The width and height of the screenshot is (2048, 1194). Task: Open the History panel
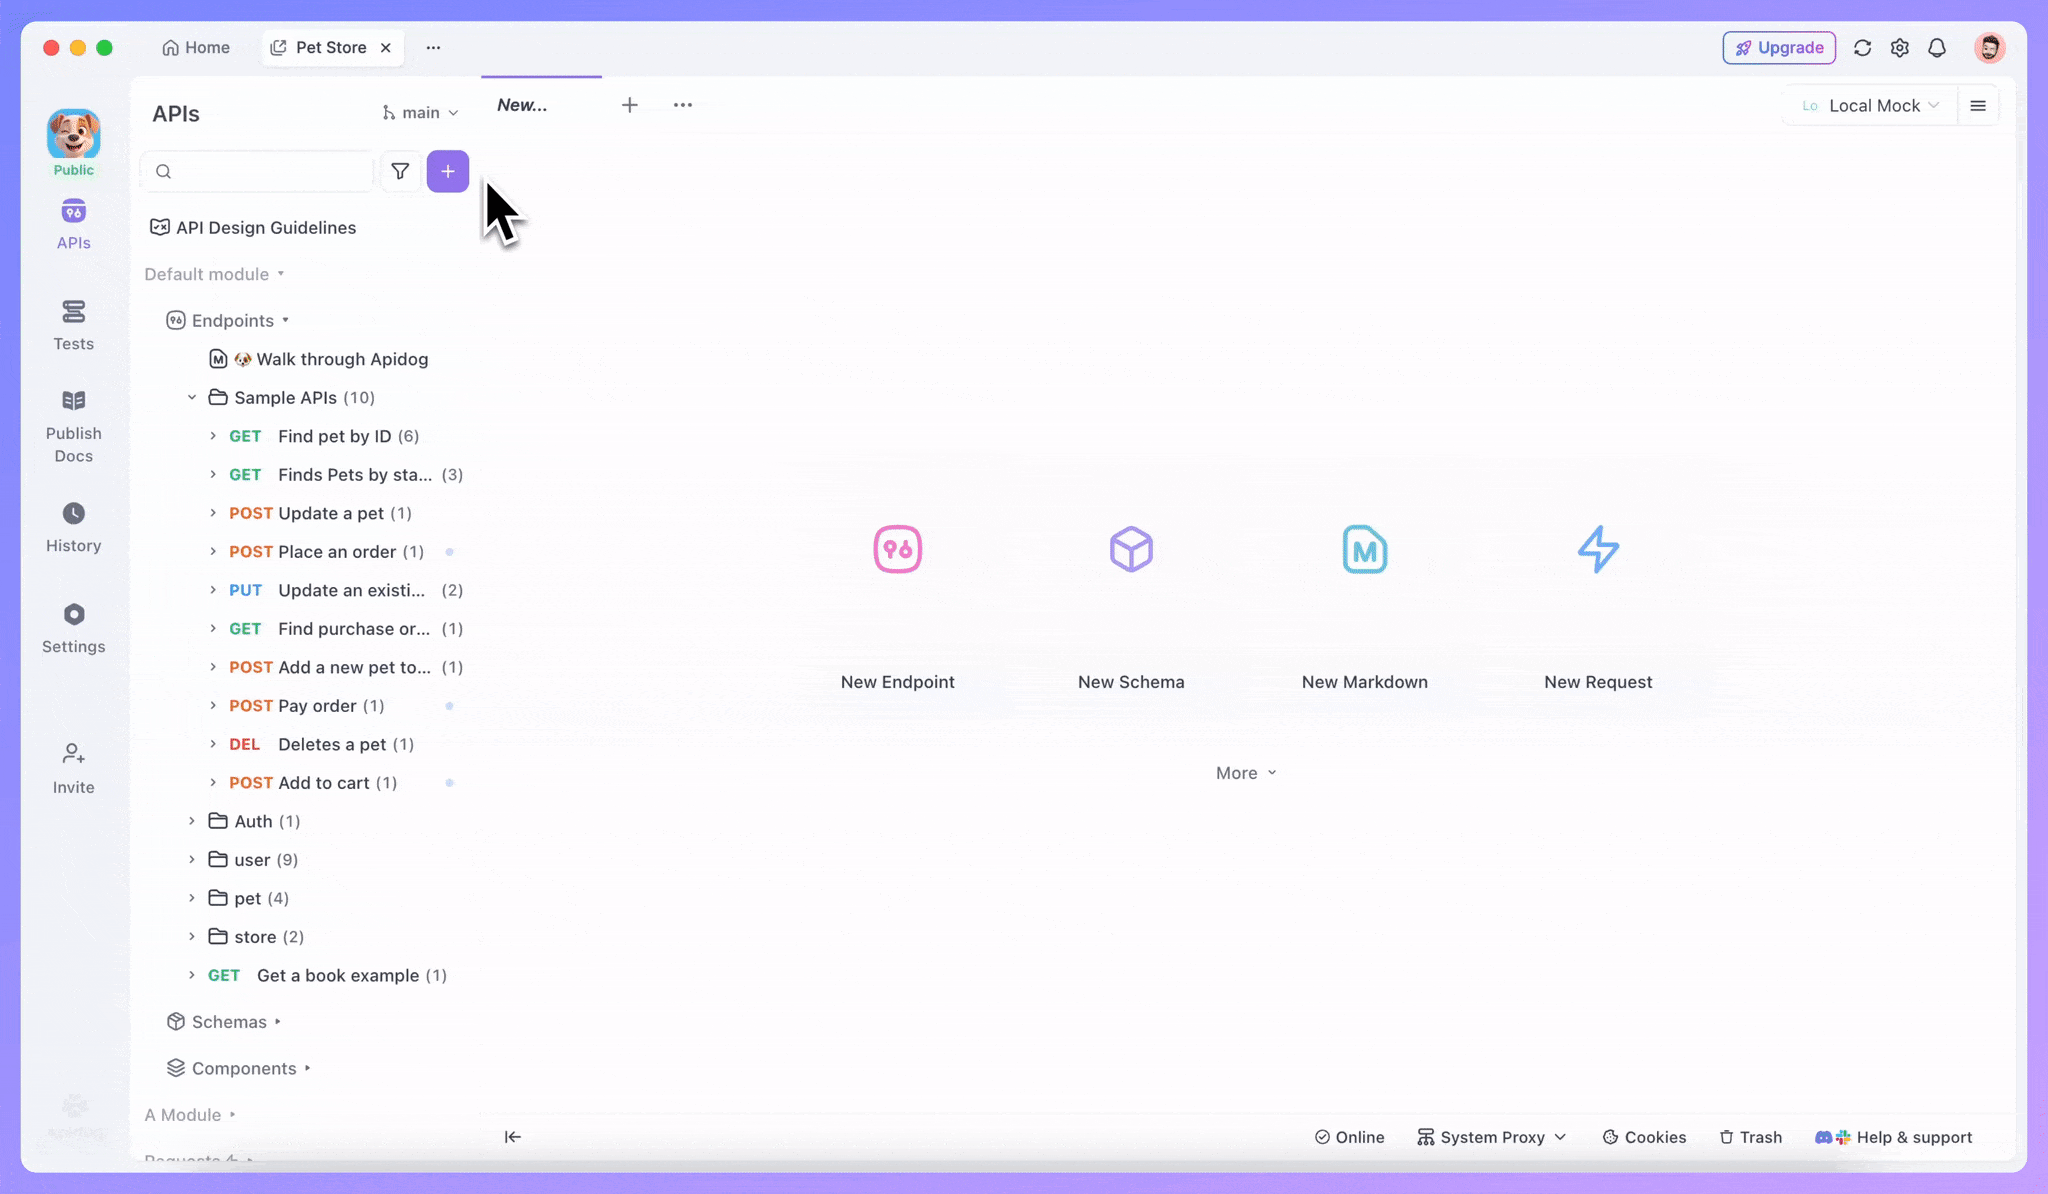[73, 525]
